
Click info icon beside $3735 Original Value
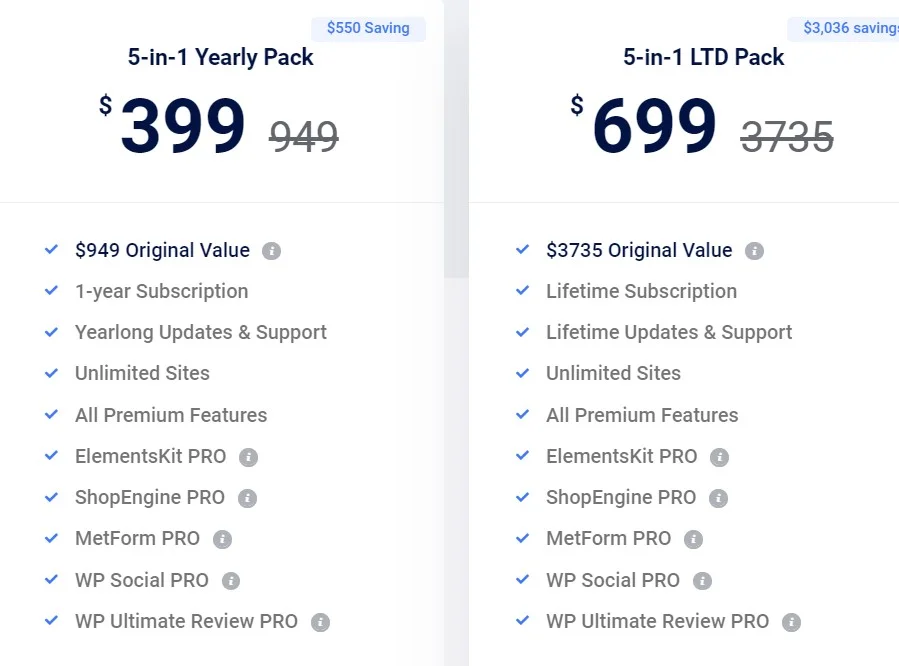[x=754, y=251]
